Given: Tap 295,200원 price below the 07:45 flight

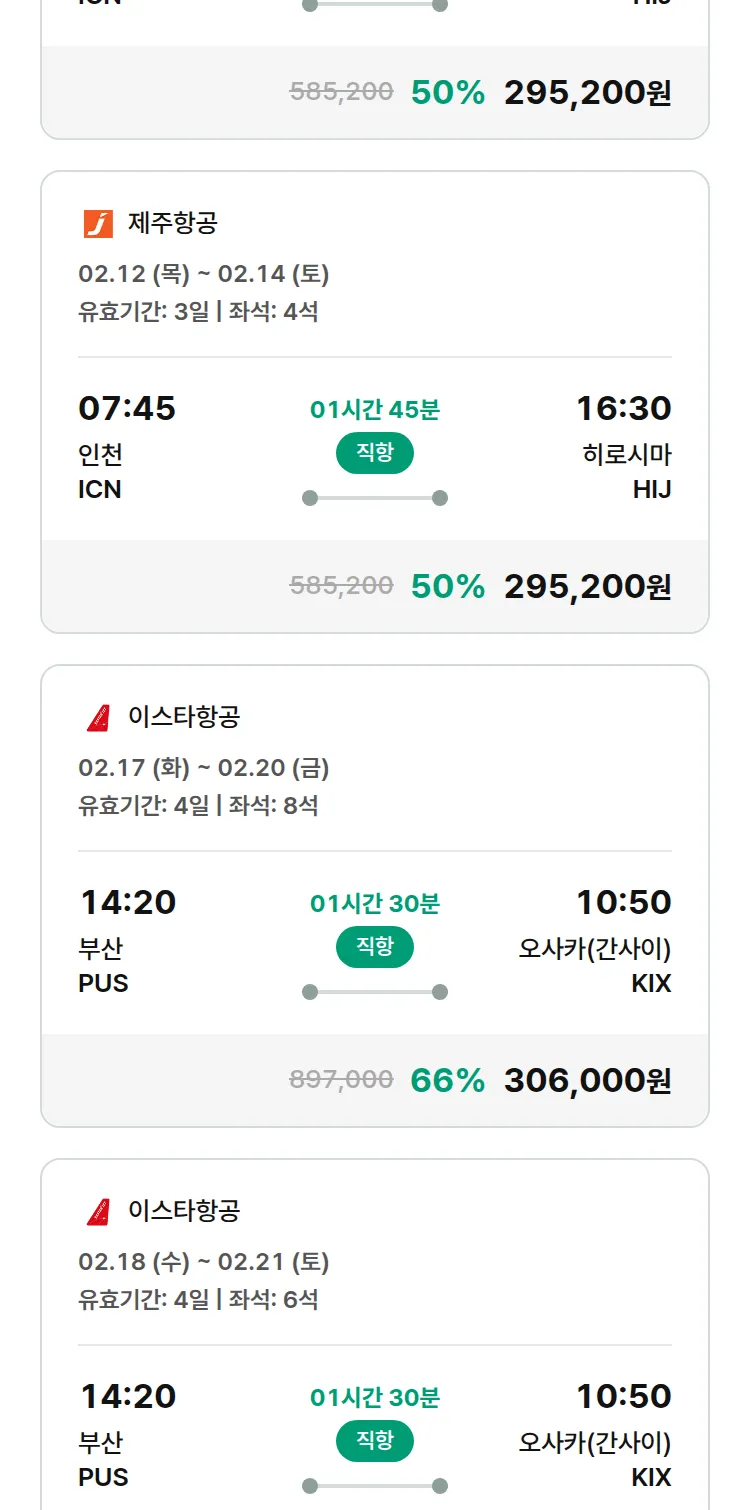Looking at the screenshot, I should coord(587,587).
